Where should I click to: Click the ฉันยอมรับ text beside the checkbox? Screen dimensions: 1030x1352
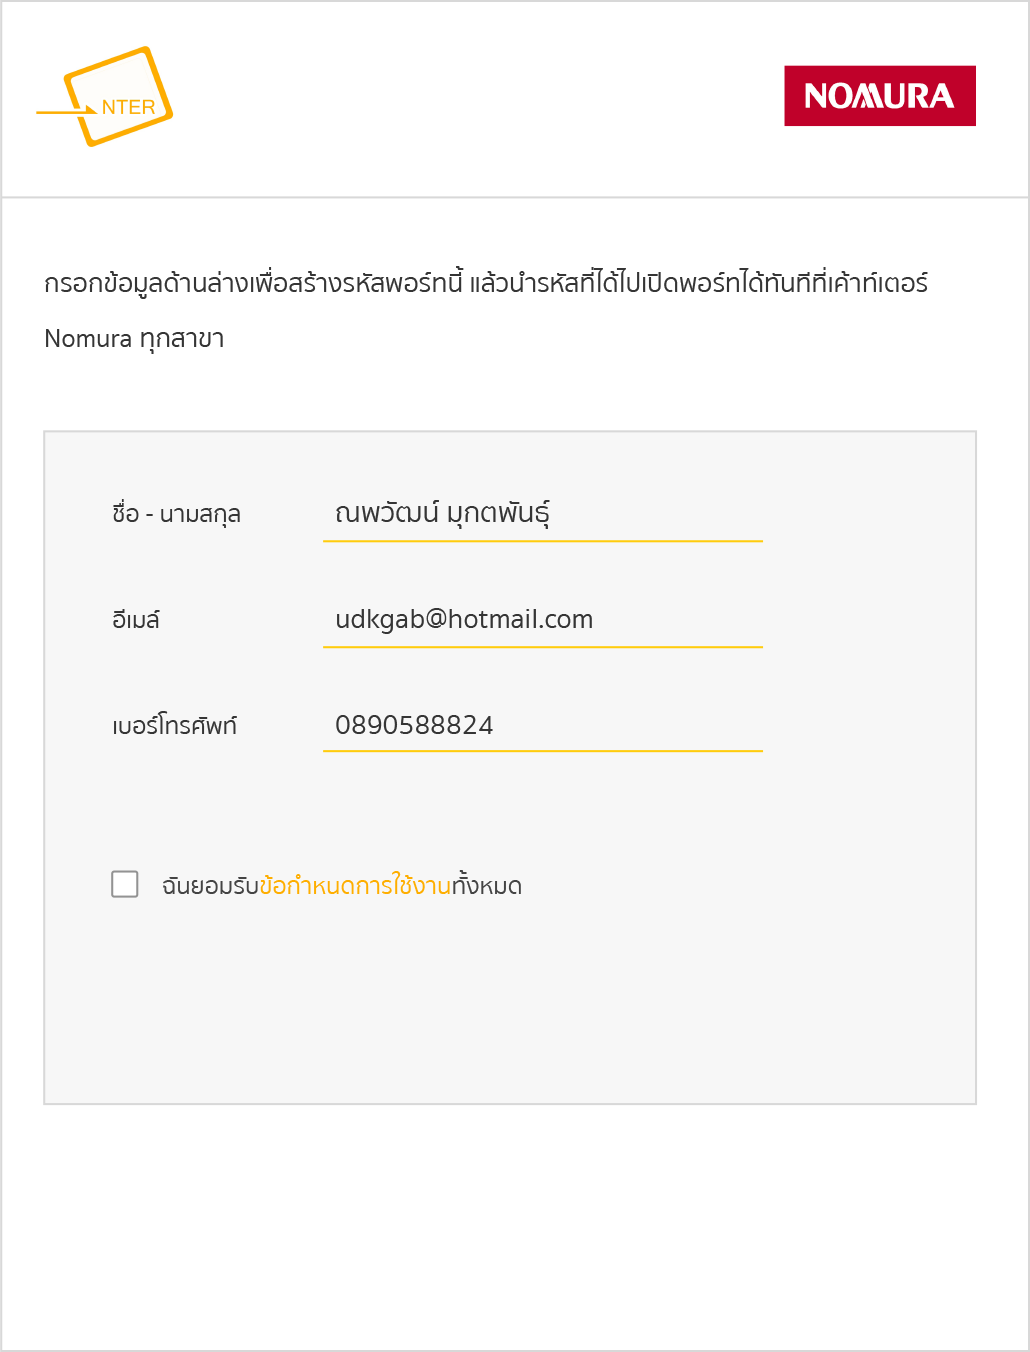pos(210,886)
